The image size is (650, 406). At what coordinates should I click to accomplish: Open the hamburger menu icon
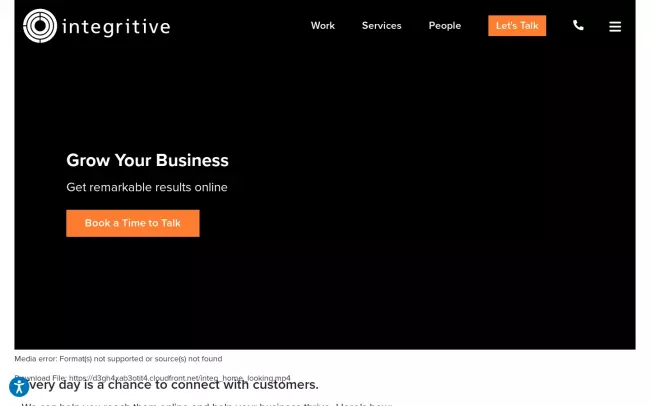click(615, 27)
